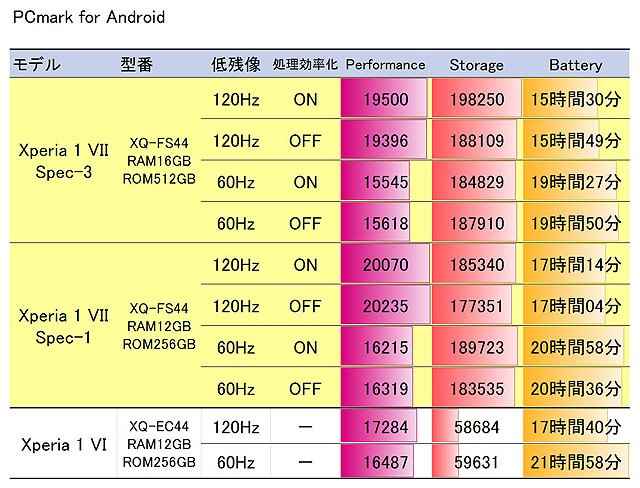Click 'OFF' in the 19396 row

point(305,141)
